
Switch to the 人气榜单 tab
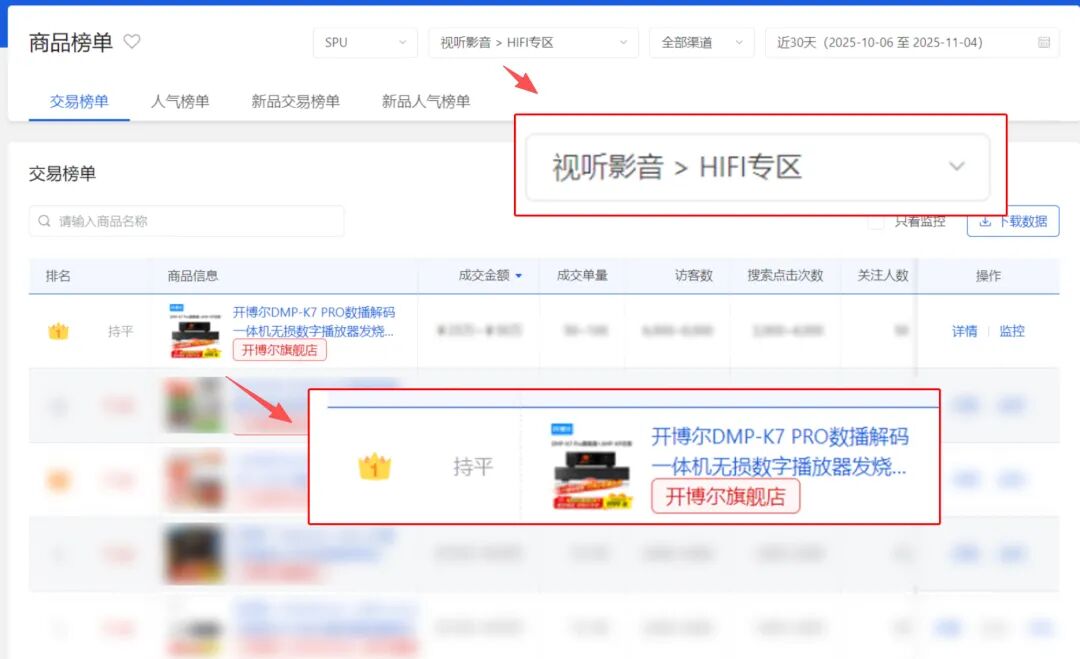pyautogui.click(x=180, y=101)
